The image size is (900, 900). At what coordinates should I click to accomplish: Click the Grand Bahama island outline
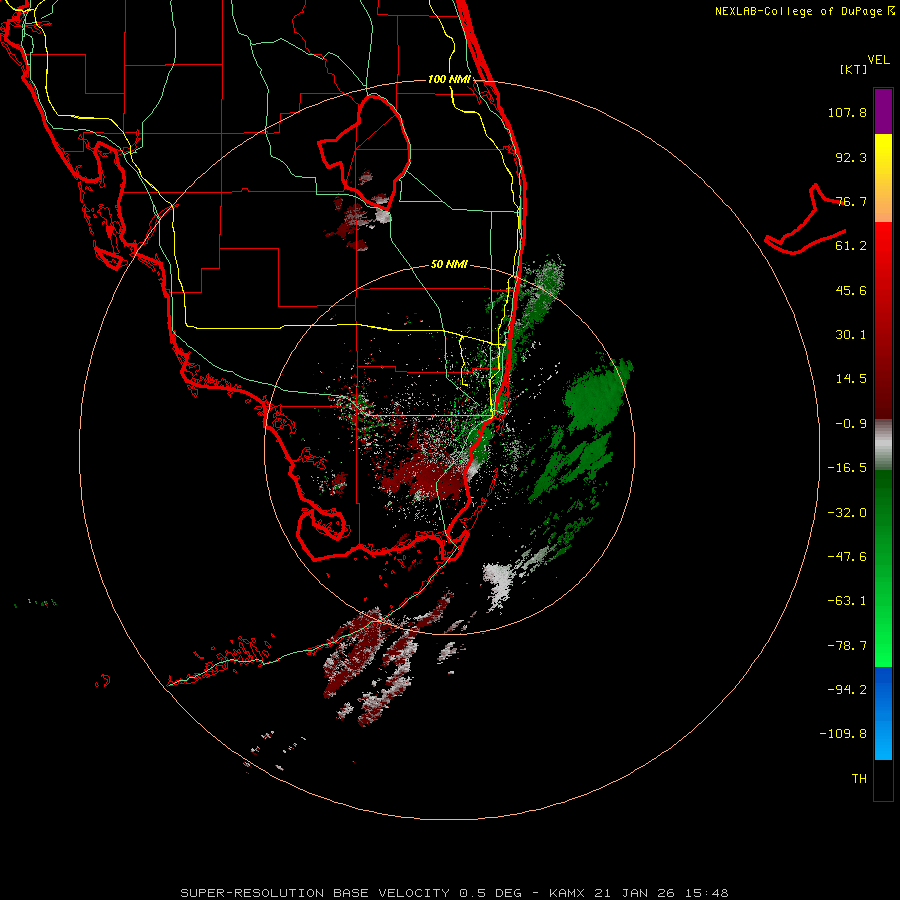coord(805,220)
